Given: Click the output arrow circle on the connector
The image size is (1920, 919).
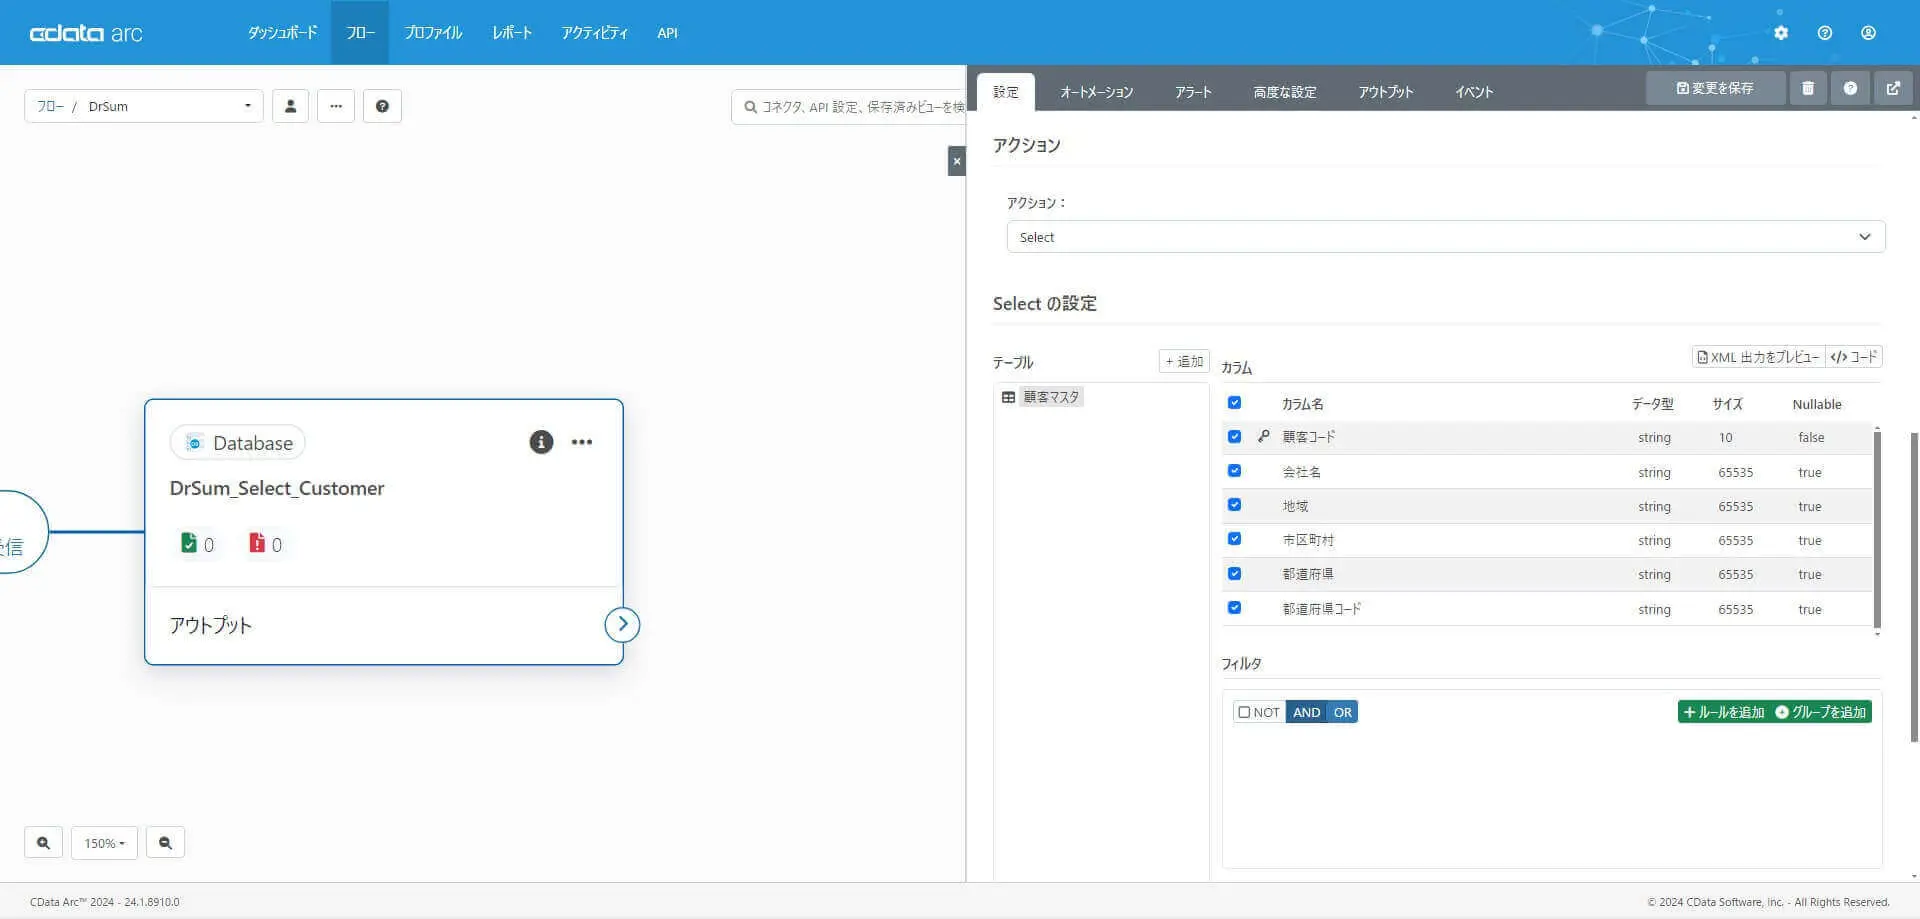Looking at the screenshot, I should coord(622,625).
